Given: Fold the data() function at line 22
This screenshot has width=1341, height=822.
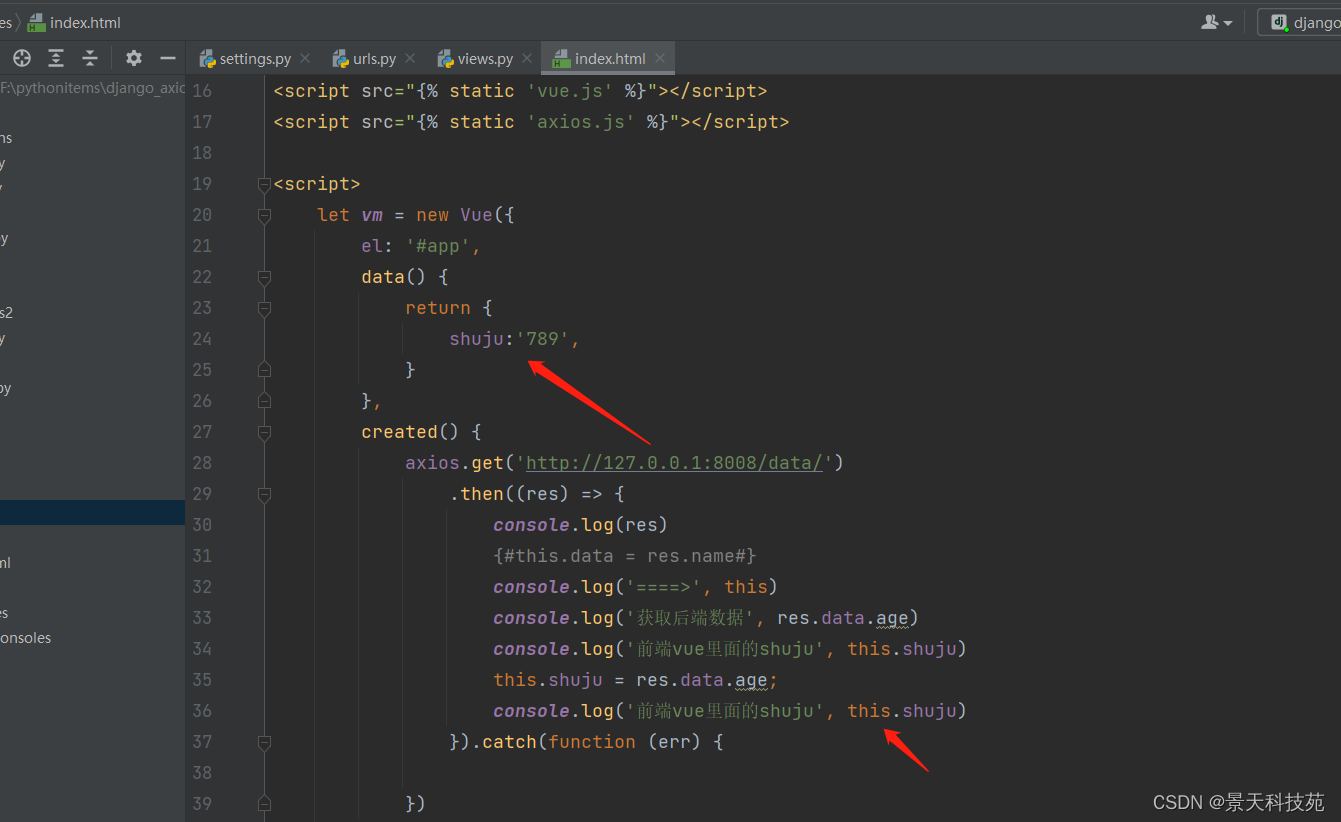Looking at the screenshot, I should (264, 277).
